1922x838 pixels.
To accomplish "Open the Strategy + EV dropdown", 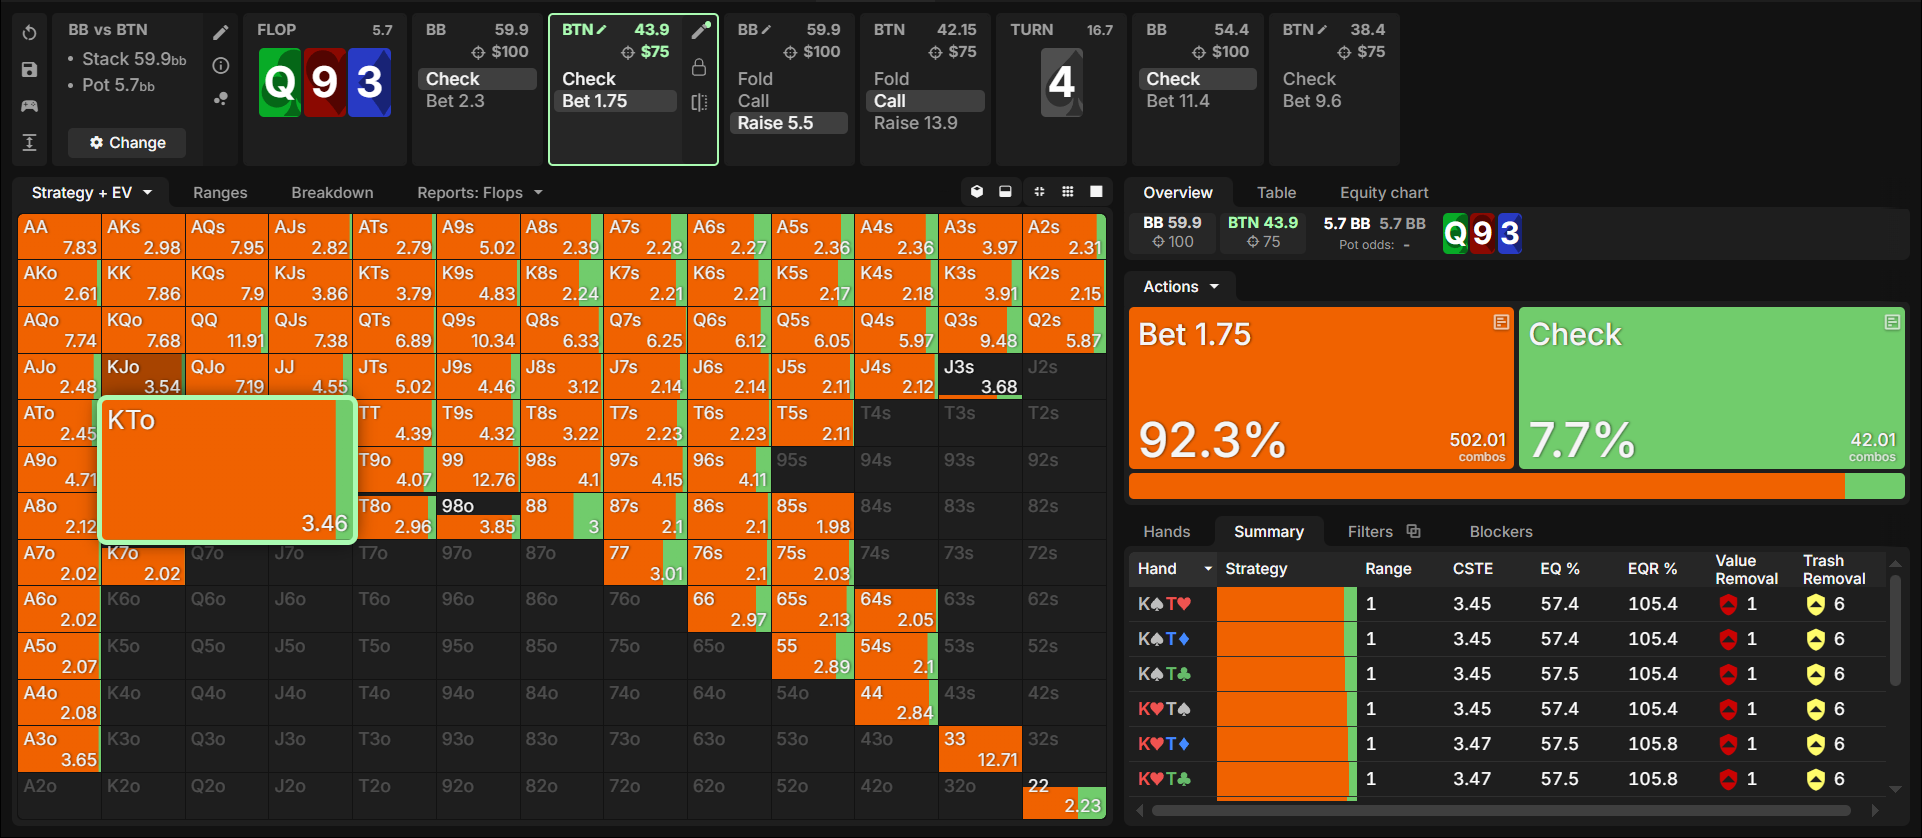I will 91,193.
